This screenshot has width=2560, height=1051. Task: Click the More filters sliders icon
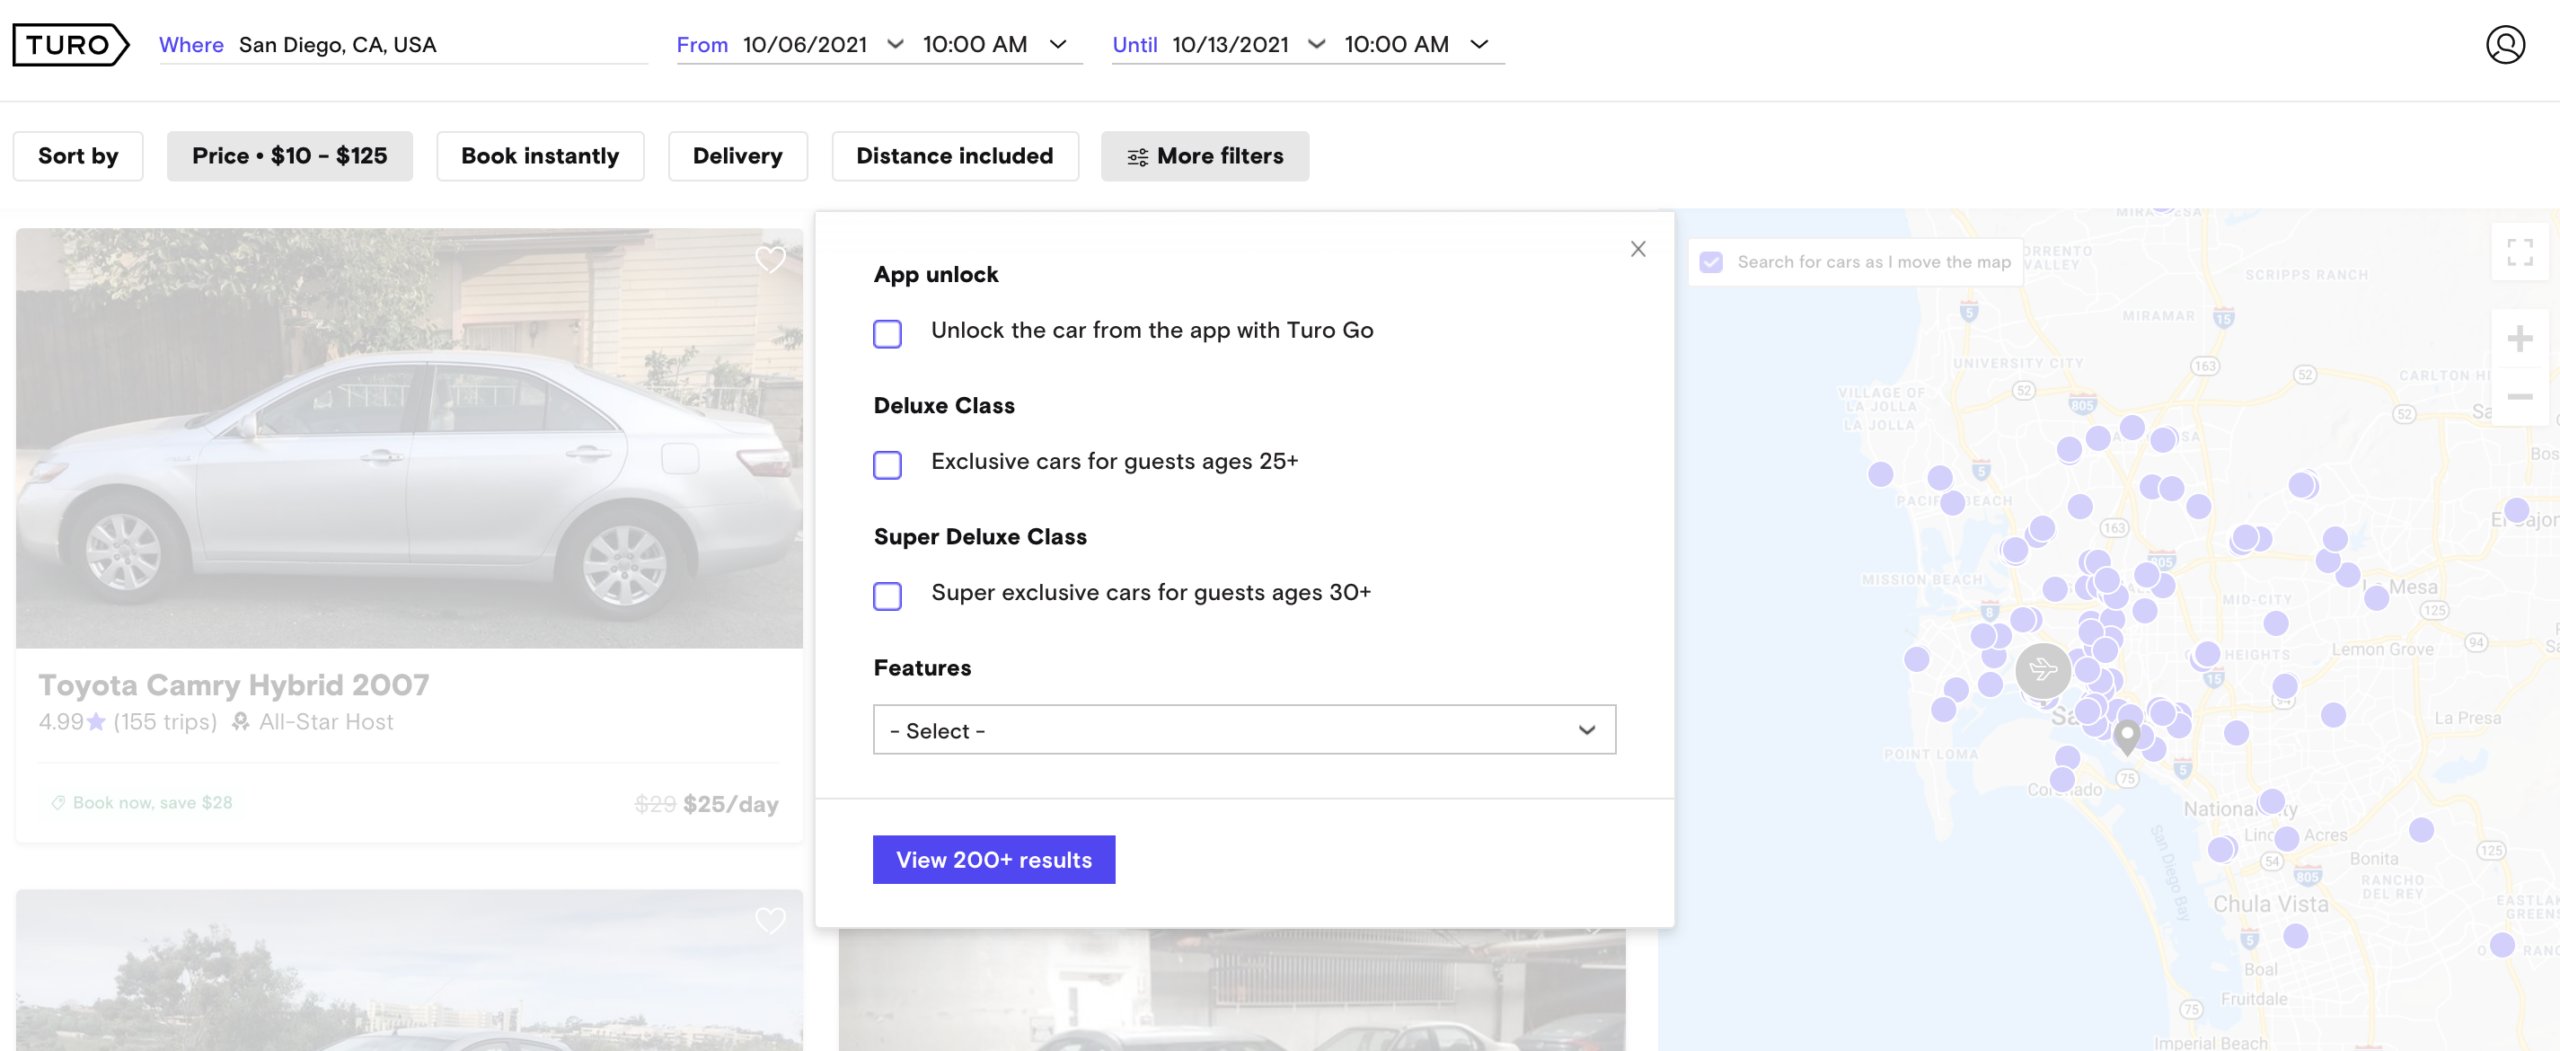1136,156
